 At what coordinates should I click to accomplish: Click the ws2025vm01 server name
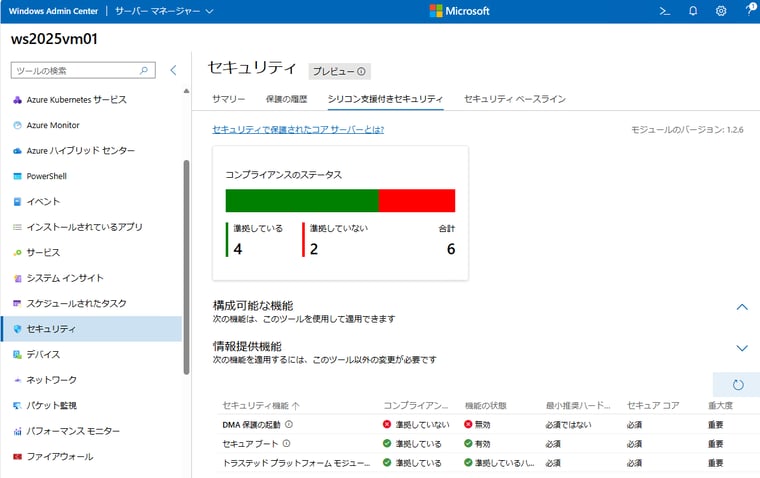pos(54,39)
